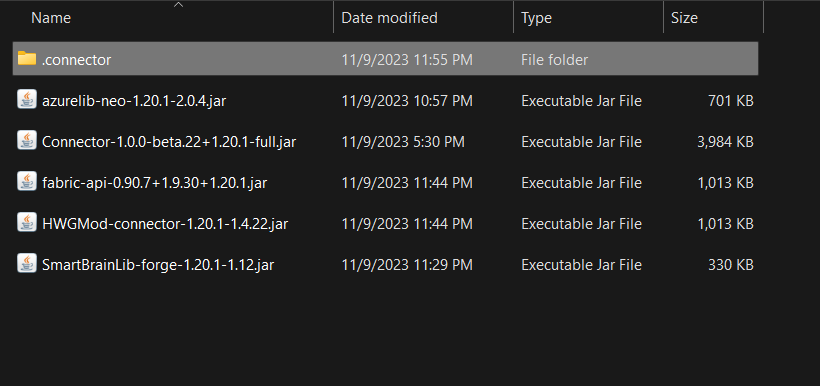This screenshot has height=386, width=820.
Task: Click the fabric-api jar file icon
Action: (27, 181)
